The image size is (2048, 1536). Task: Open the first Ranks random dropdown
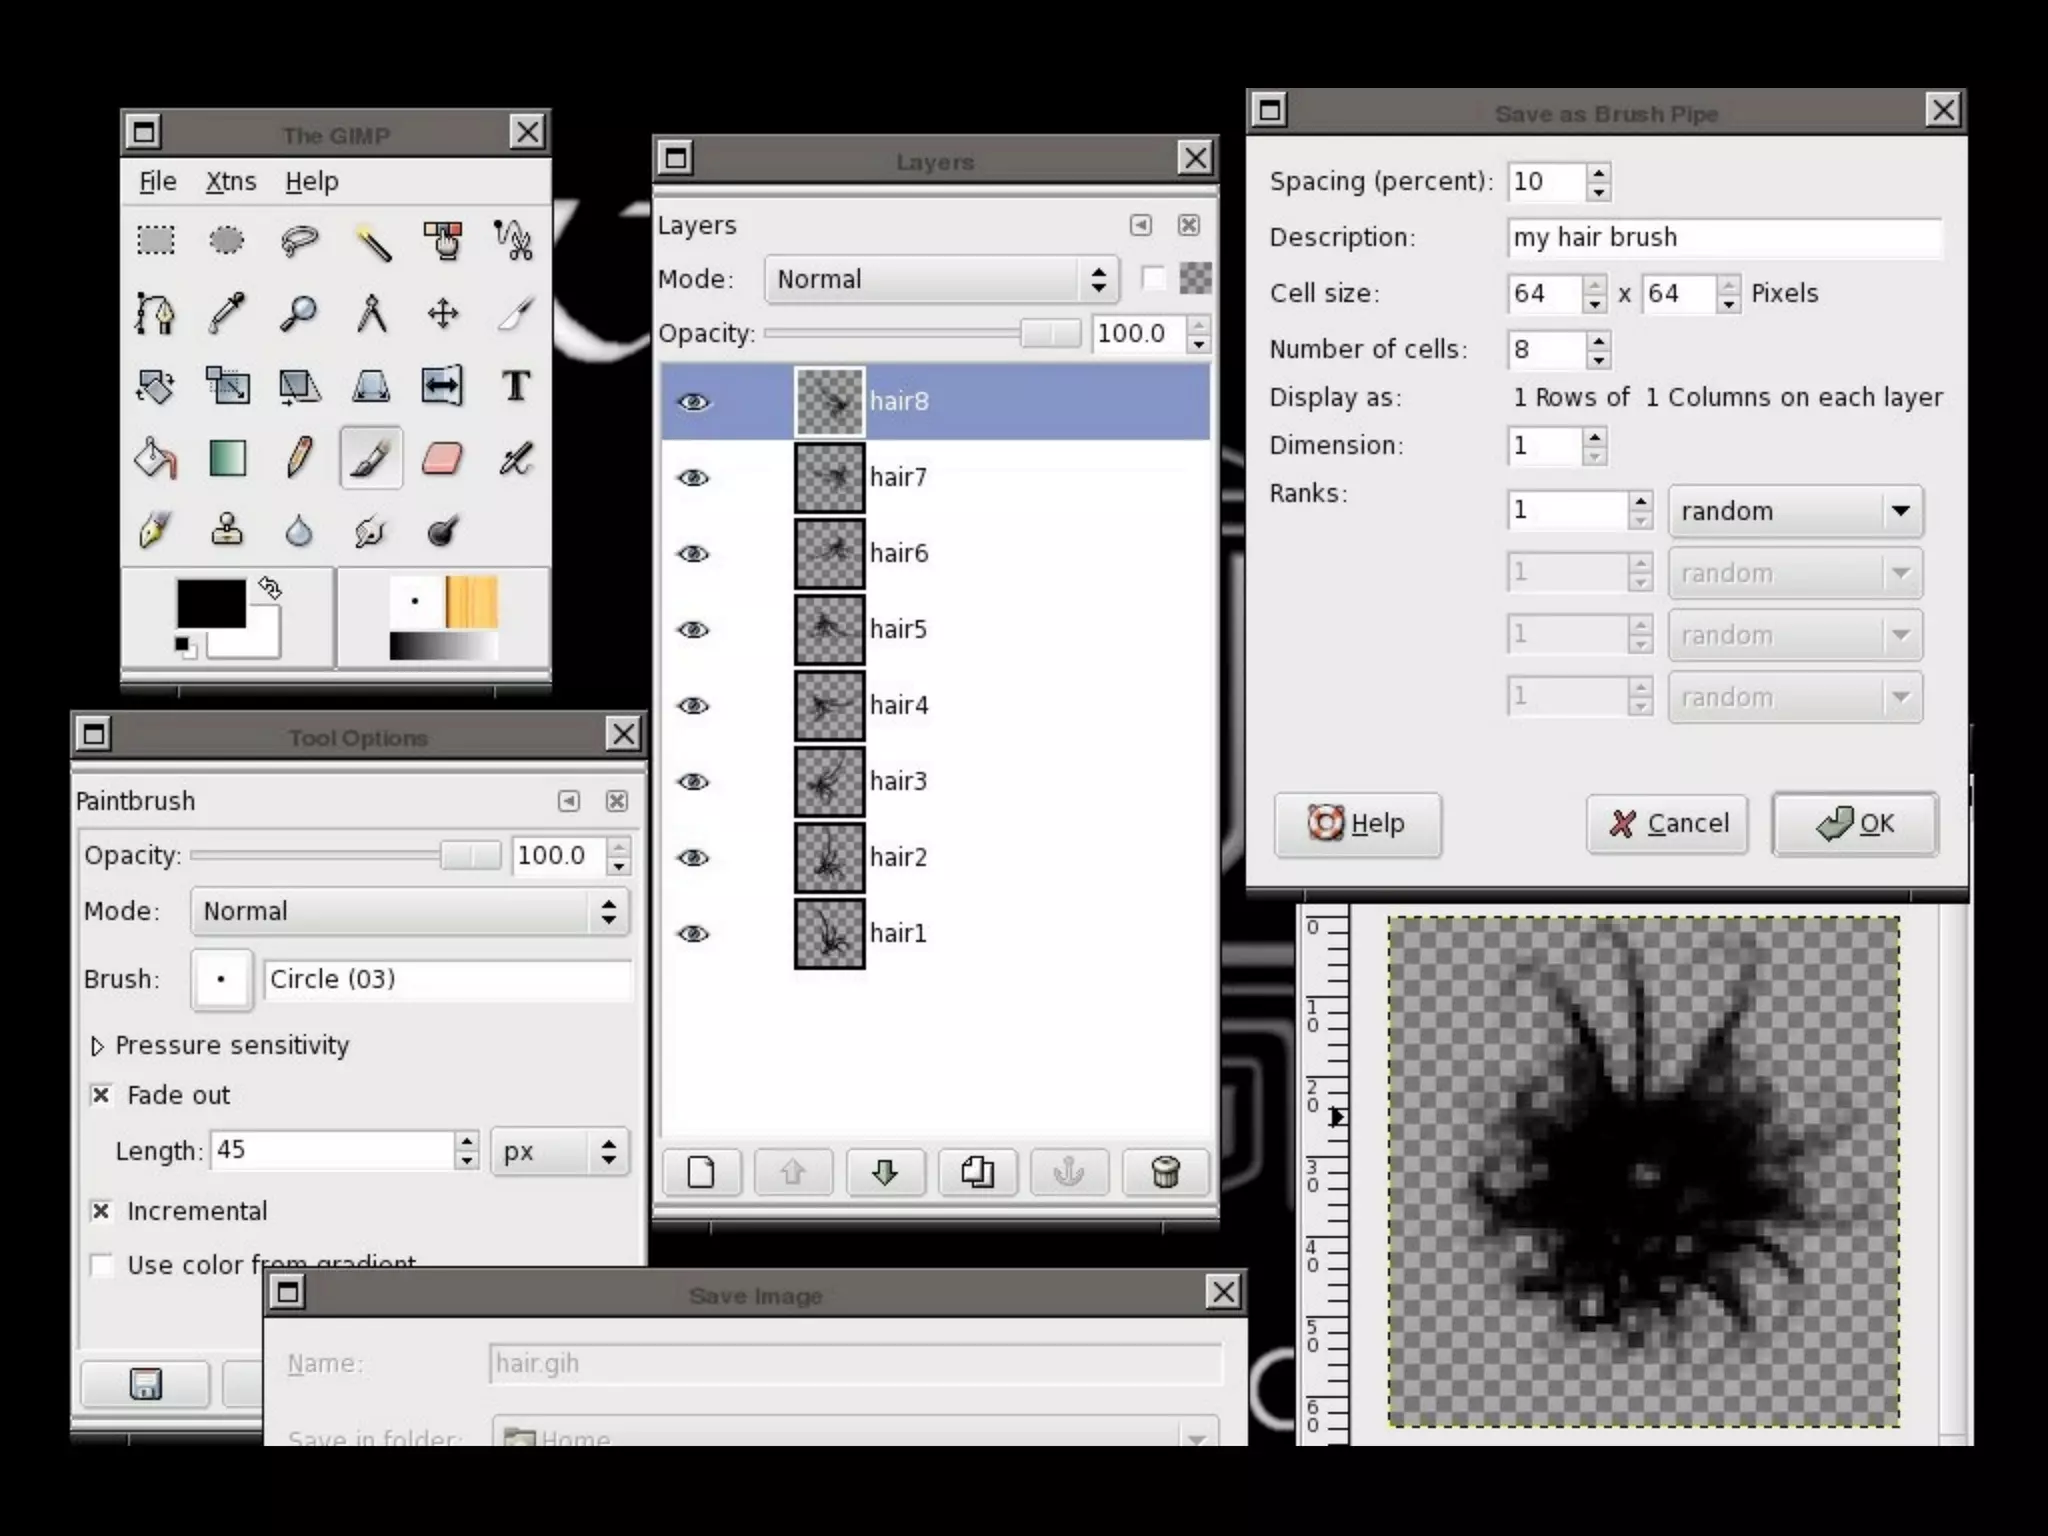coord(1795,511)
